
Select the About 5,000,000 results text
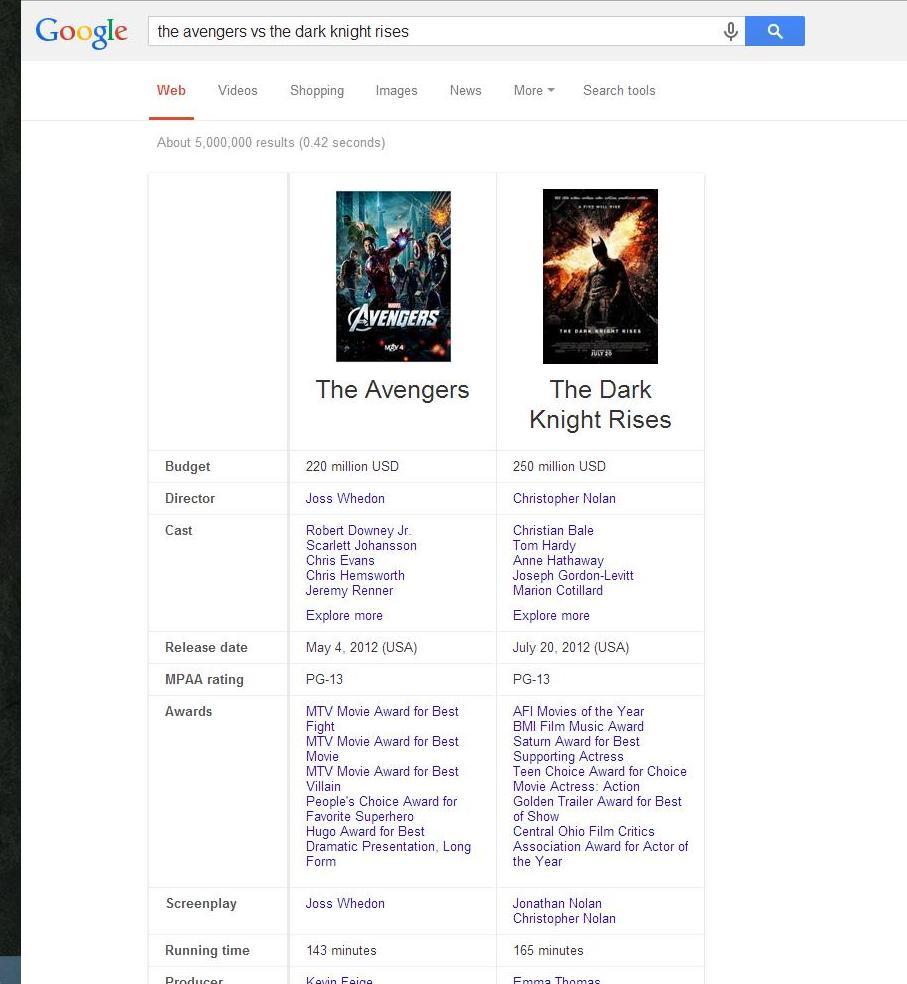[x=271, y=142]
